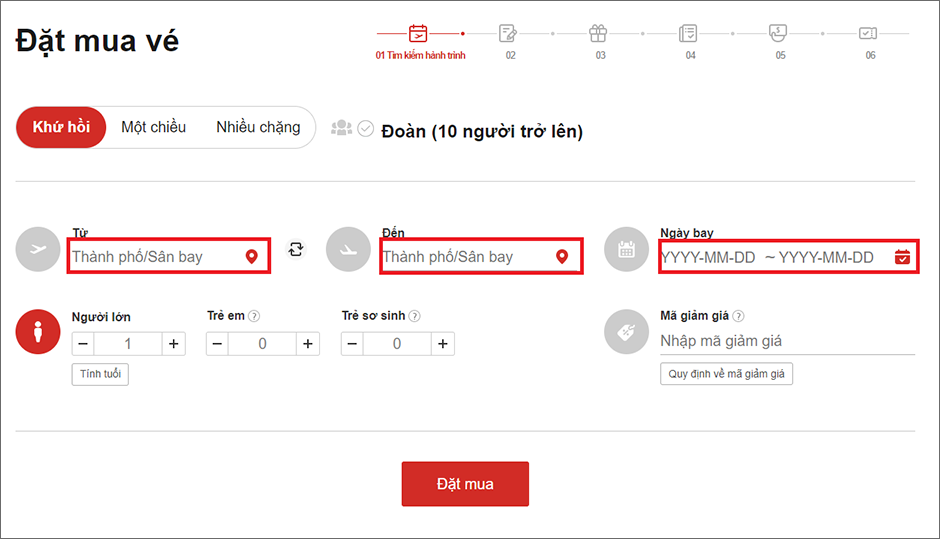Screen dimensions: 940x539
Task: Decrease the Trẻ em passenger count
Action: [x=217, y=344]
